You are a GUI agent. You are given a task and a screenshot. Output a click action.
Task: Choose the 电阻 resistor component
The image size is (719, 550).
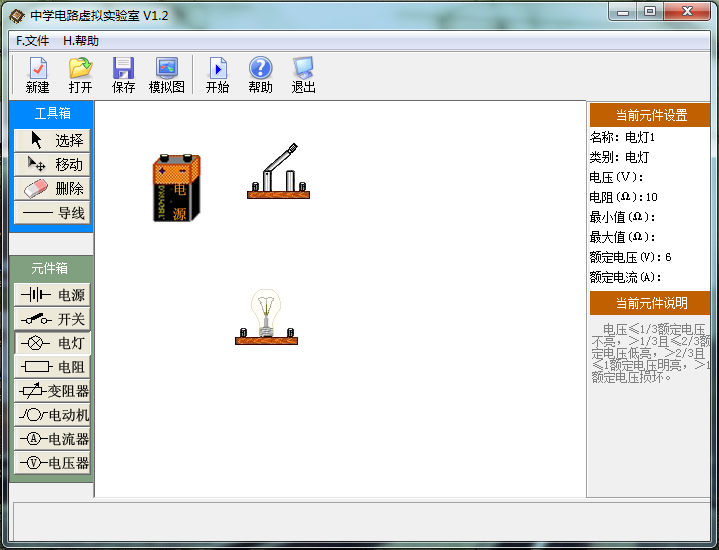(x=53, y=367)
